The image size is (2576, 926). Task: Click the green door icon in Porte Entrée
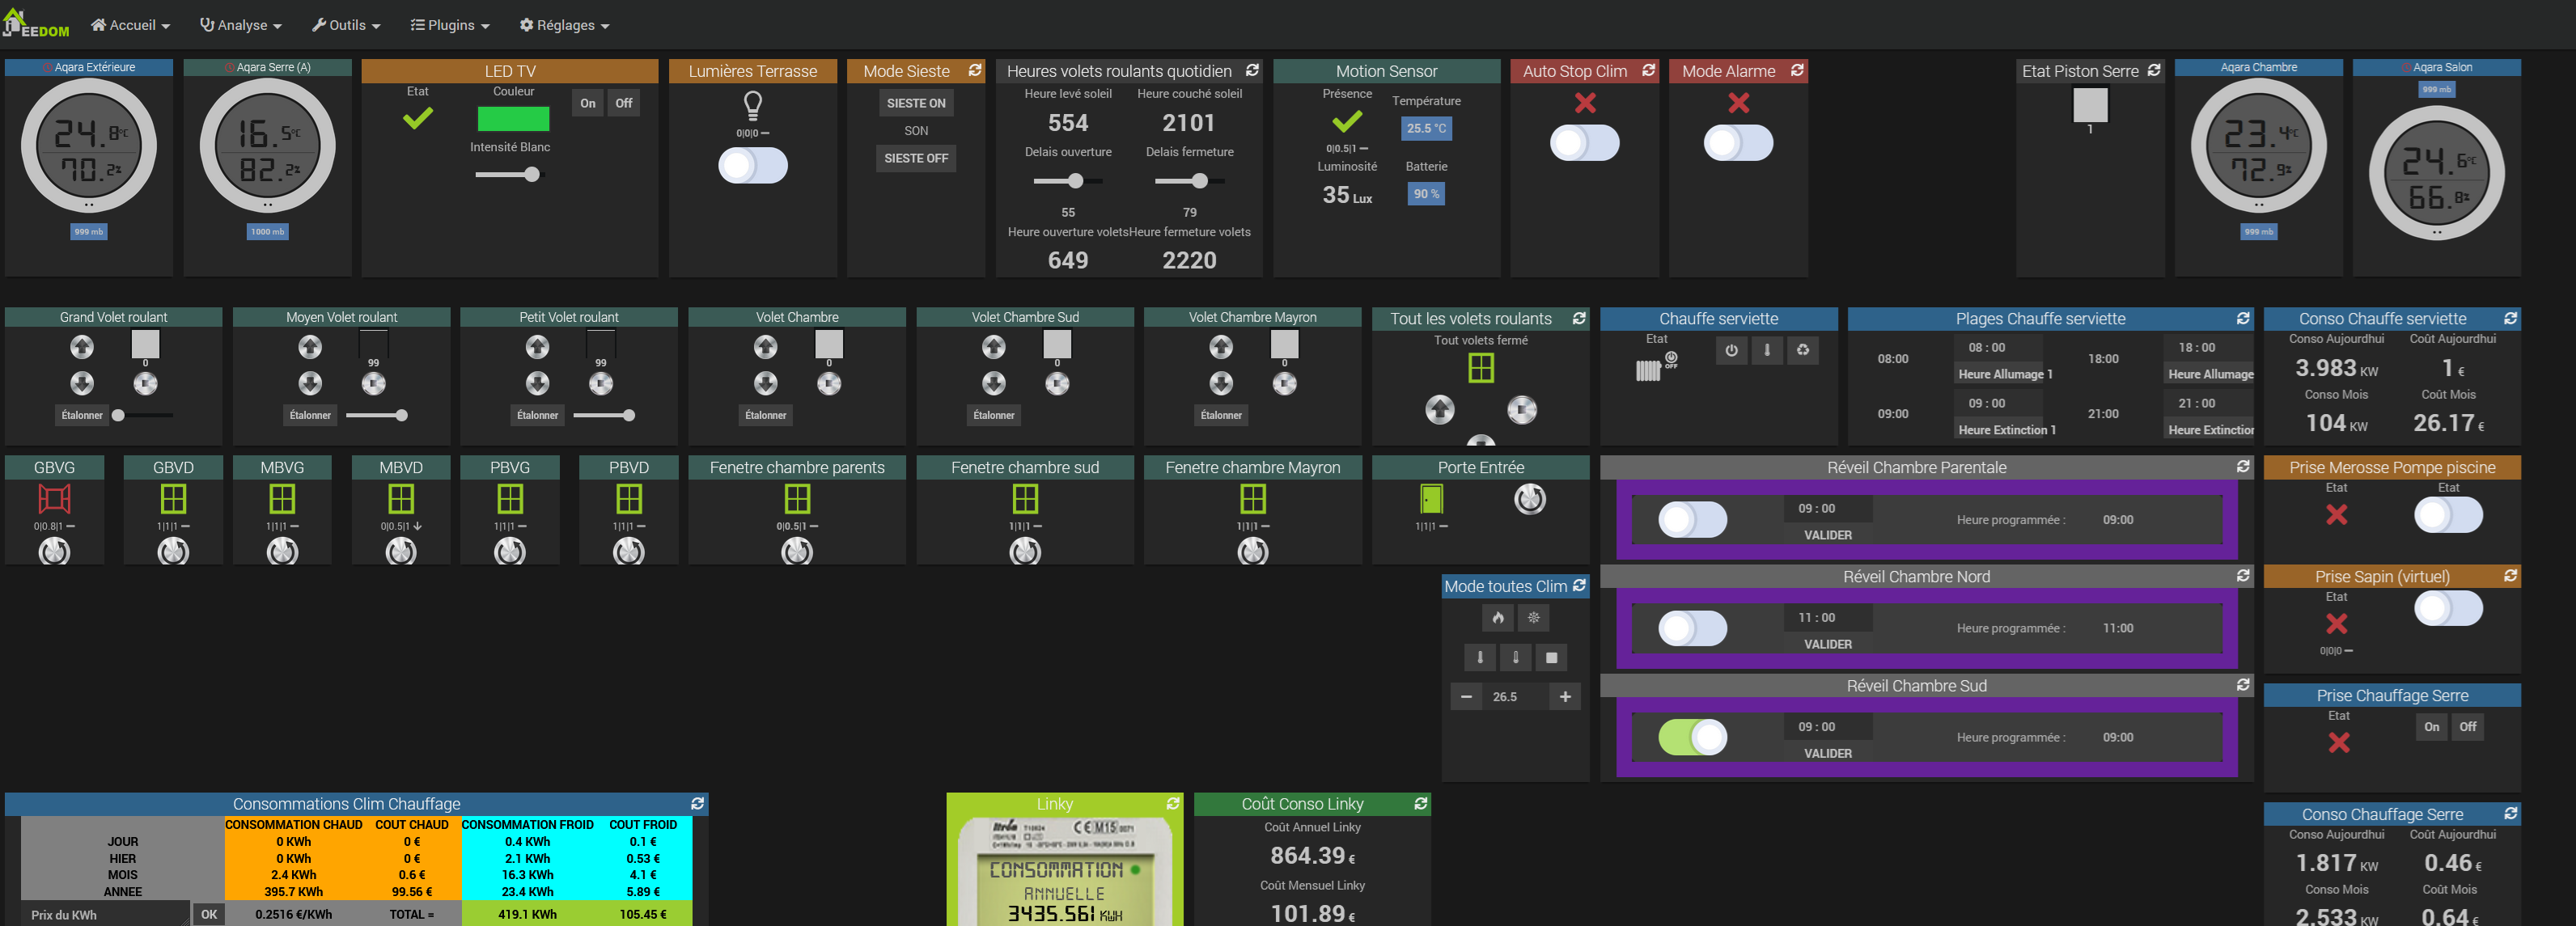(1431, 499)
